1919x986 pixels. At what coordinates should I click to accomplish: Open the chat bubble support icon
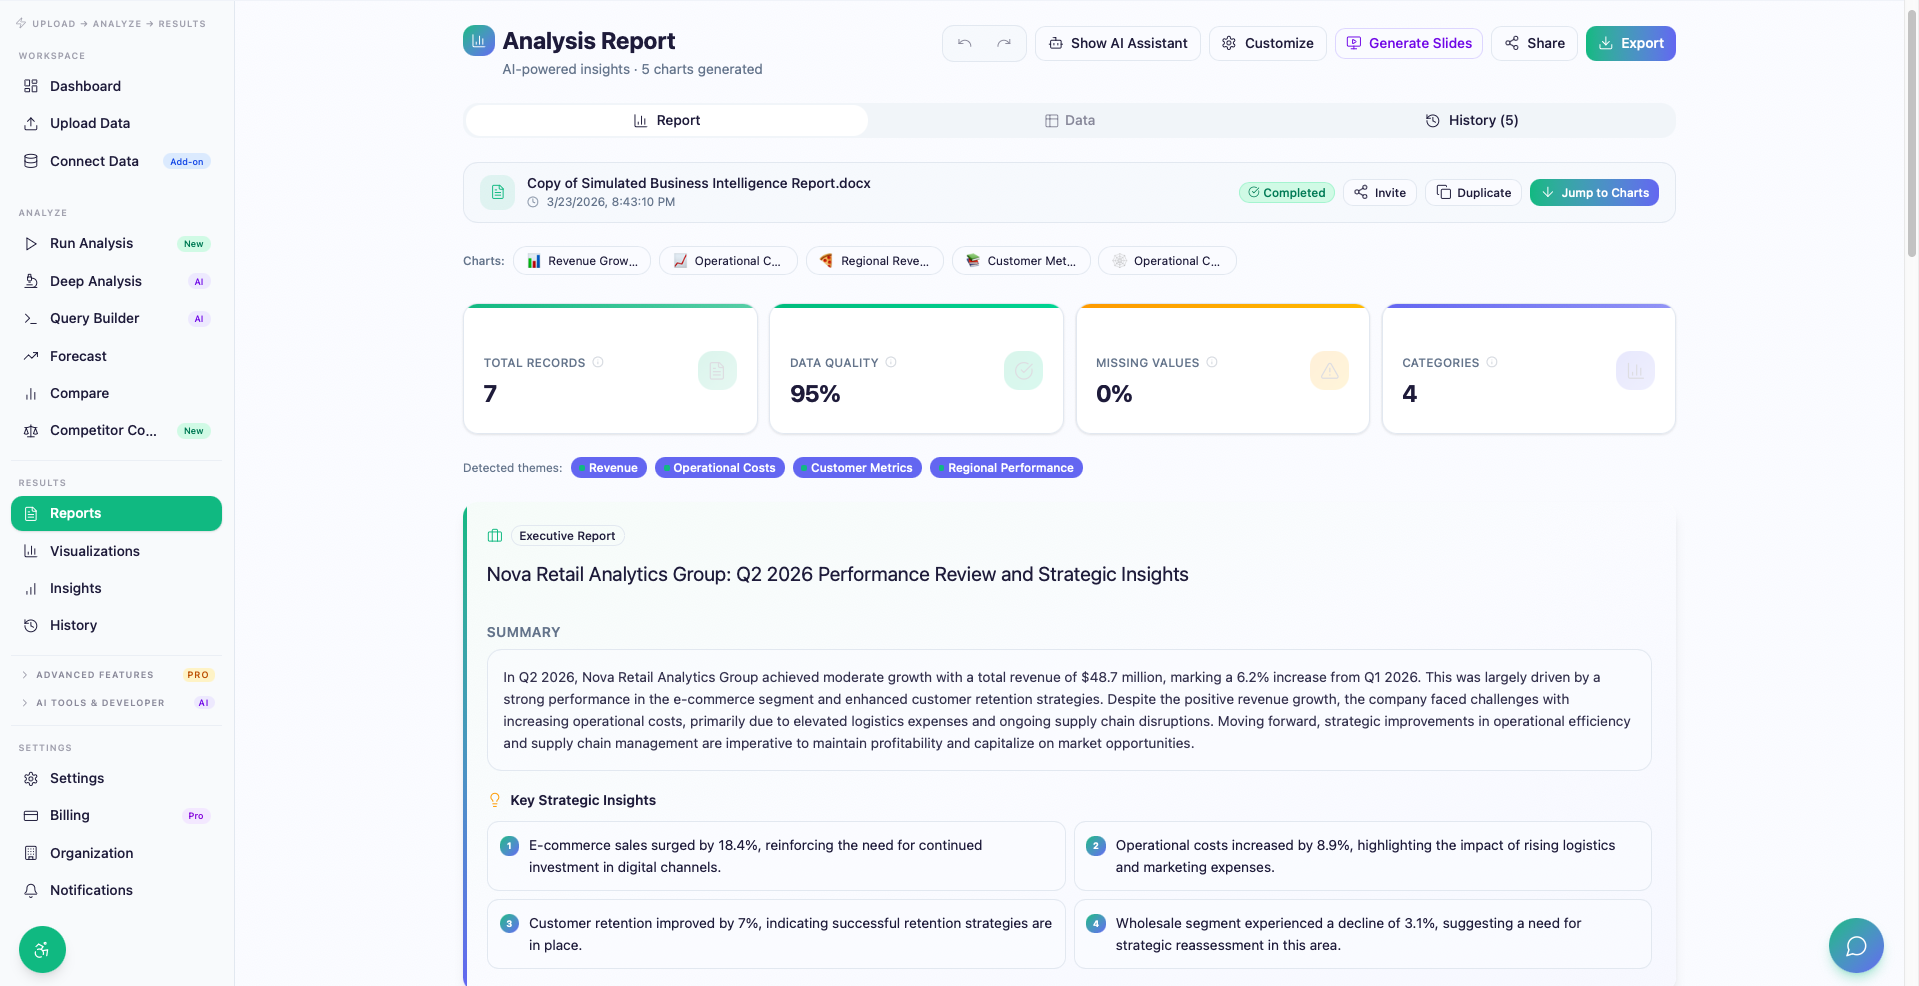1856,945
